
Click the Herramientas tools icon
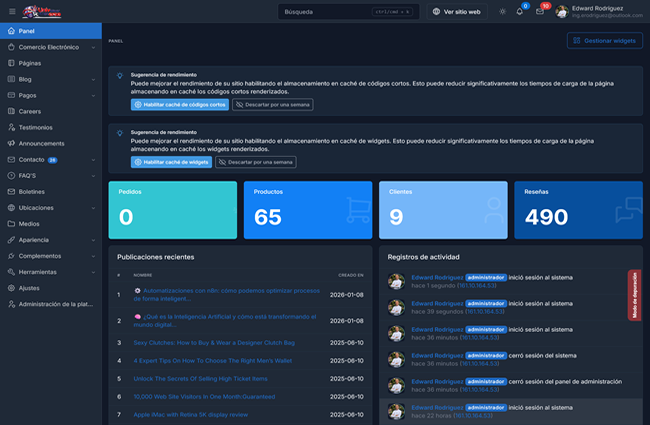[x=11, y=272]
